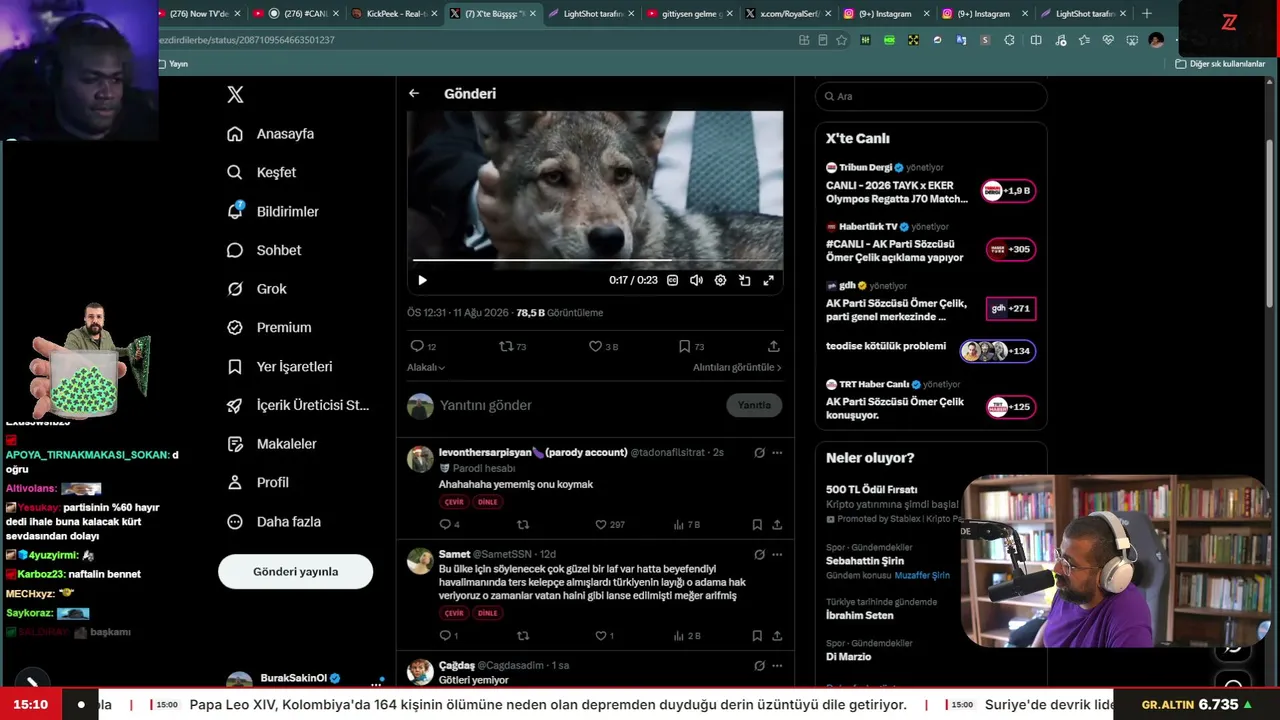Bookmark levonthersarpisyan's reply
1280x720 pixels.
(x=757, y=524)
